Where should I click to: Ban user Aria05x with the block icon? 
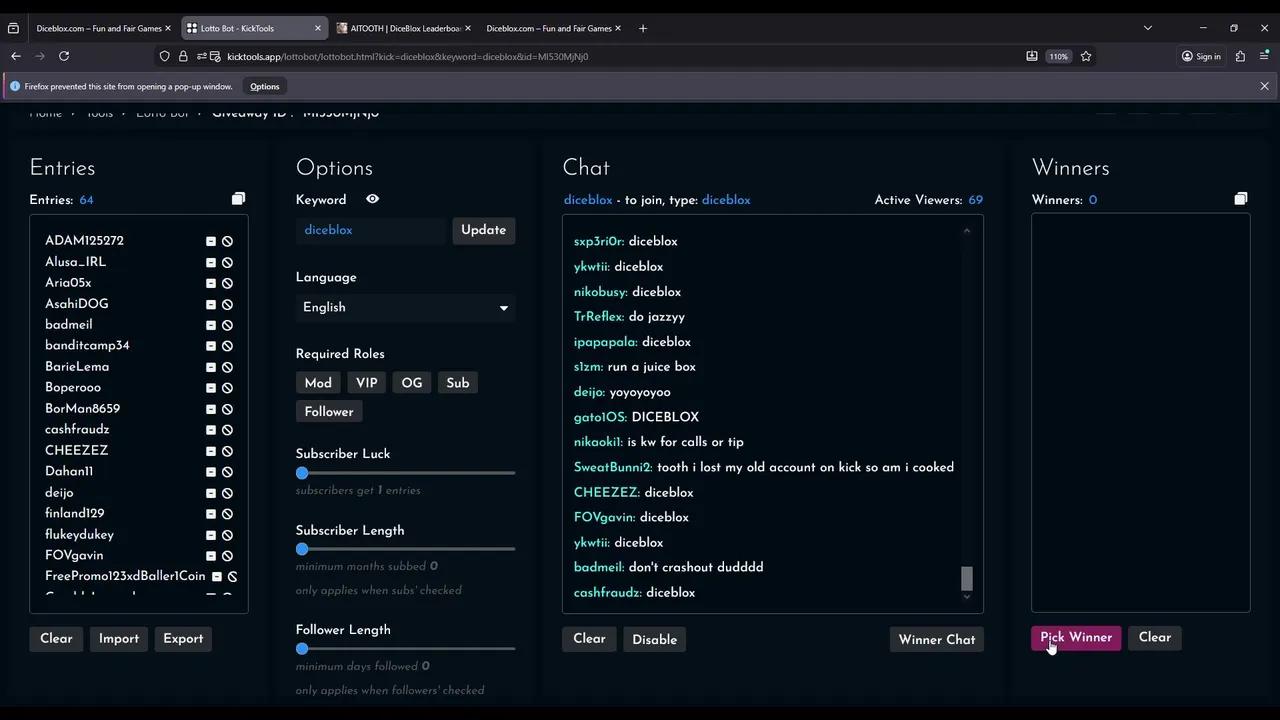point(227,283)
